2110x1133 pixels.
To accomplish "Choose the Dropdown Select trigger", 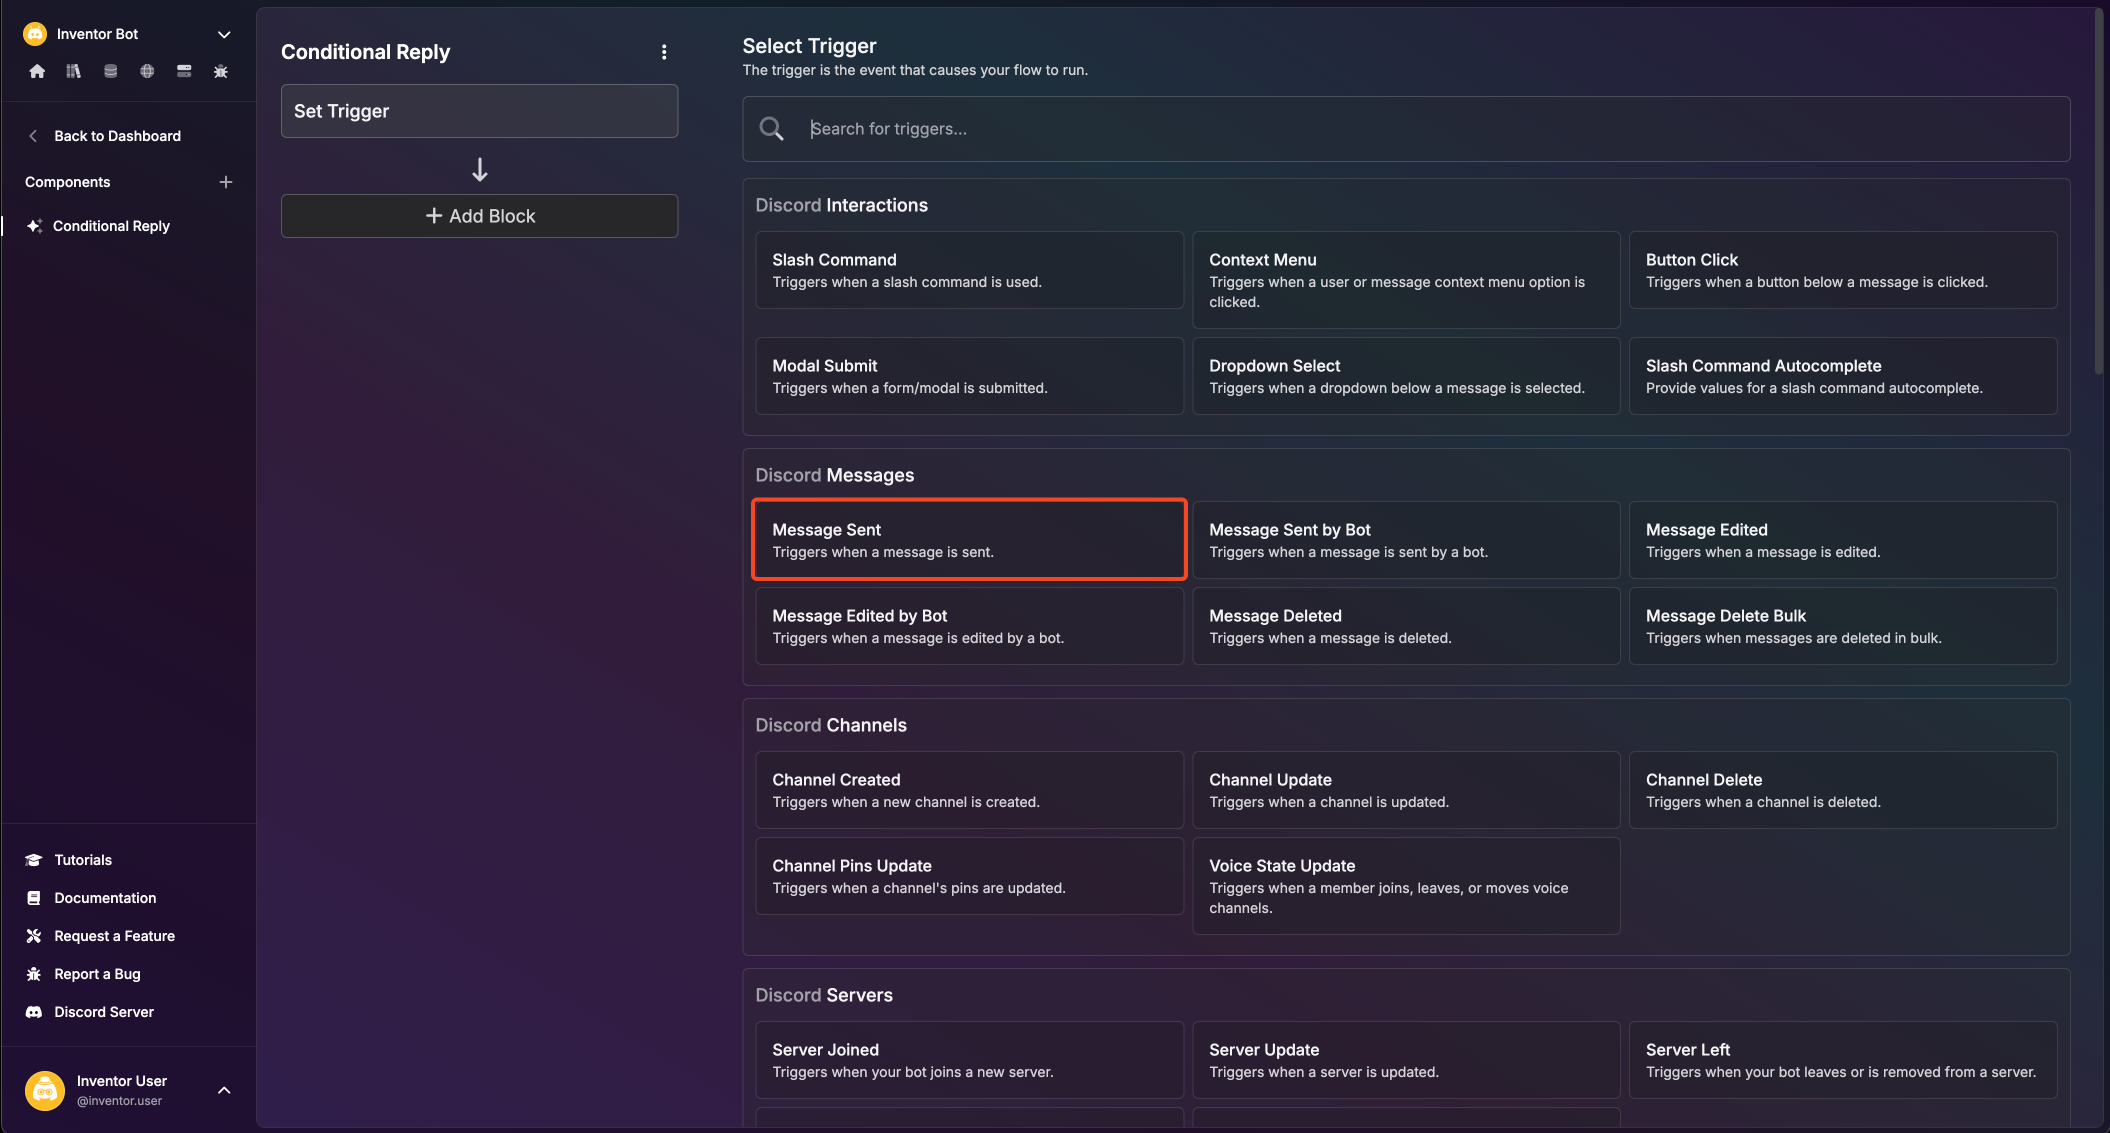I will tap(1406, 376).
